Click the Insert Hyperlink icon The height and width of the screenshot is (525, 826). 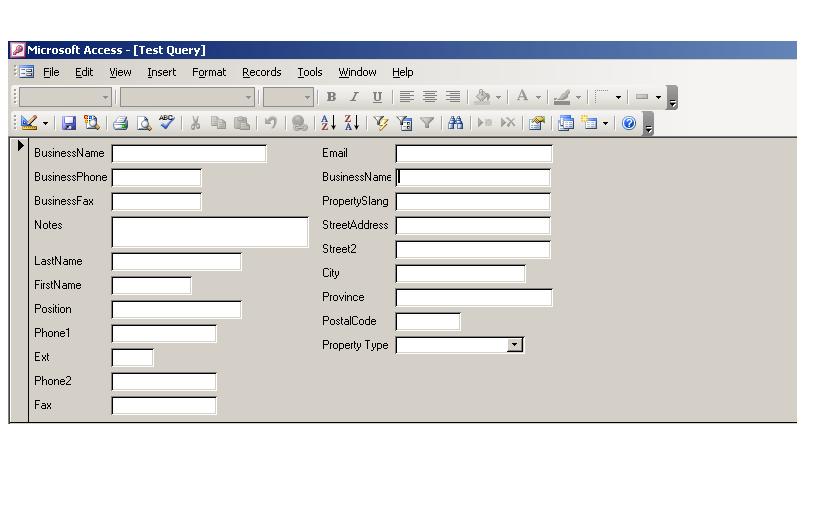300,123
